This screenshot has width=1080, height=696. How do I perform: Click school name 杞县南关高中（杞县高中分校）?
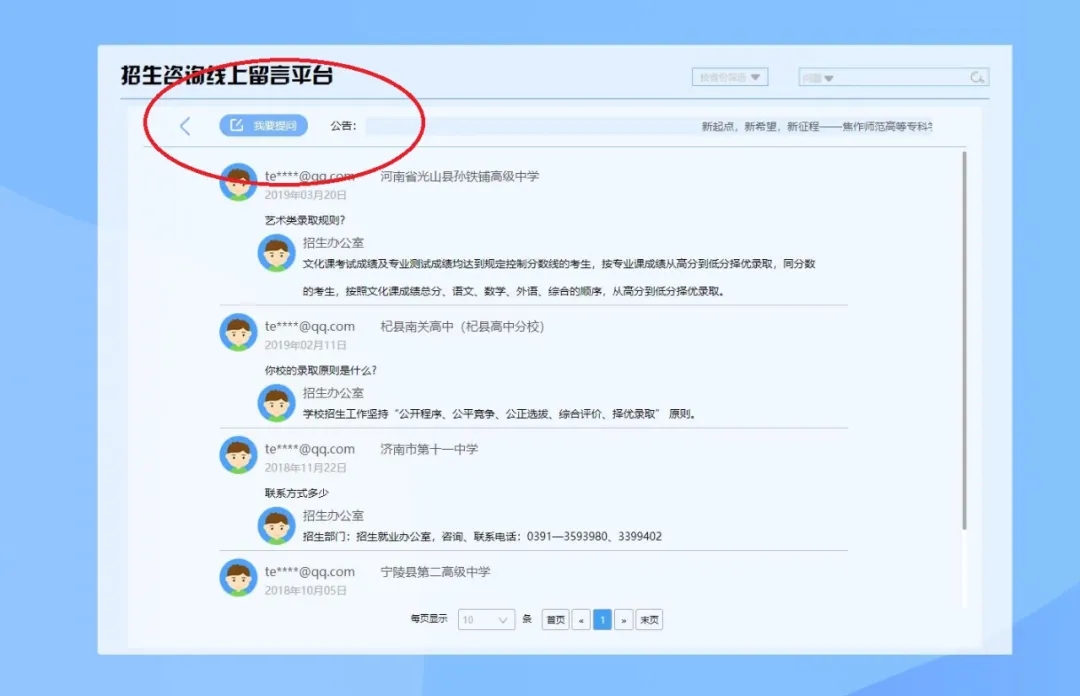[x=462, y=327]
